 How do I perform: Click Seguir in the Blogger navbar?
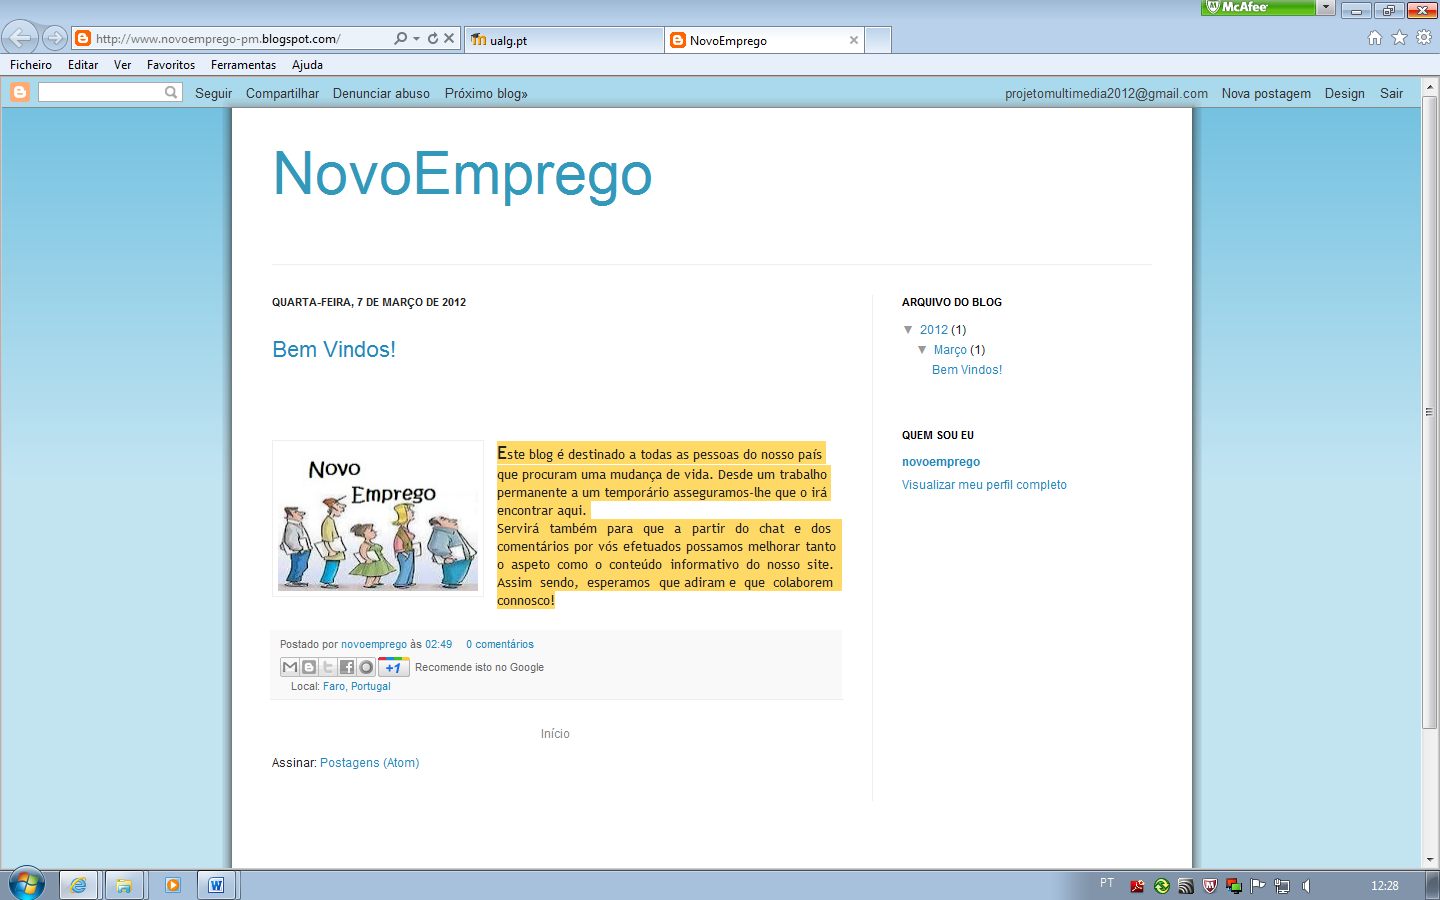[213, 93]
